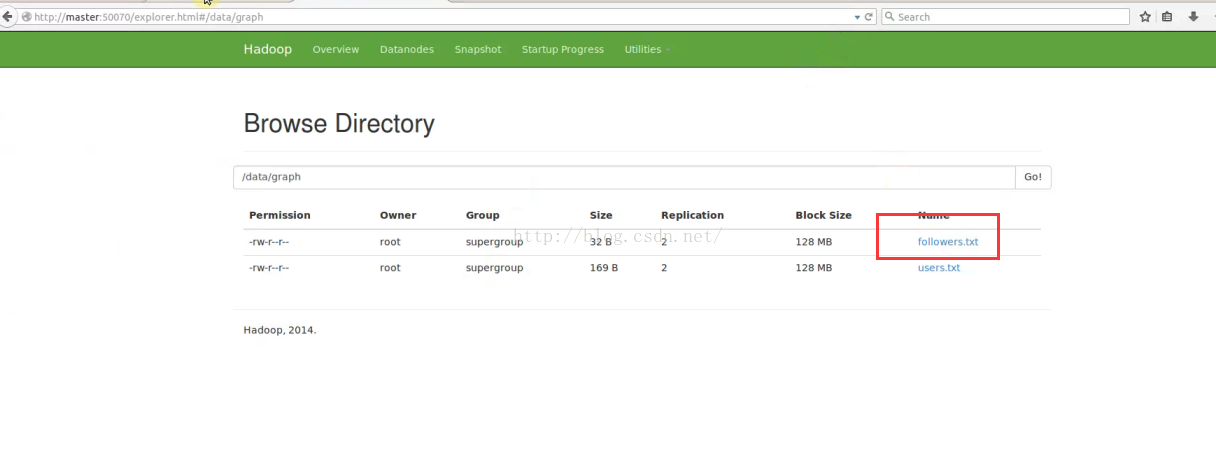1216x450 pixels.
Task: Select root owner in followers.txt row
Action: click(x=390, y=242)
